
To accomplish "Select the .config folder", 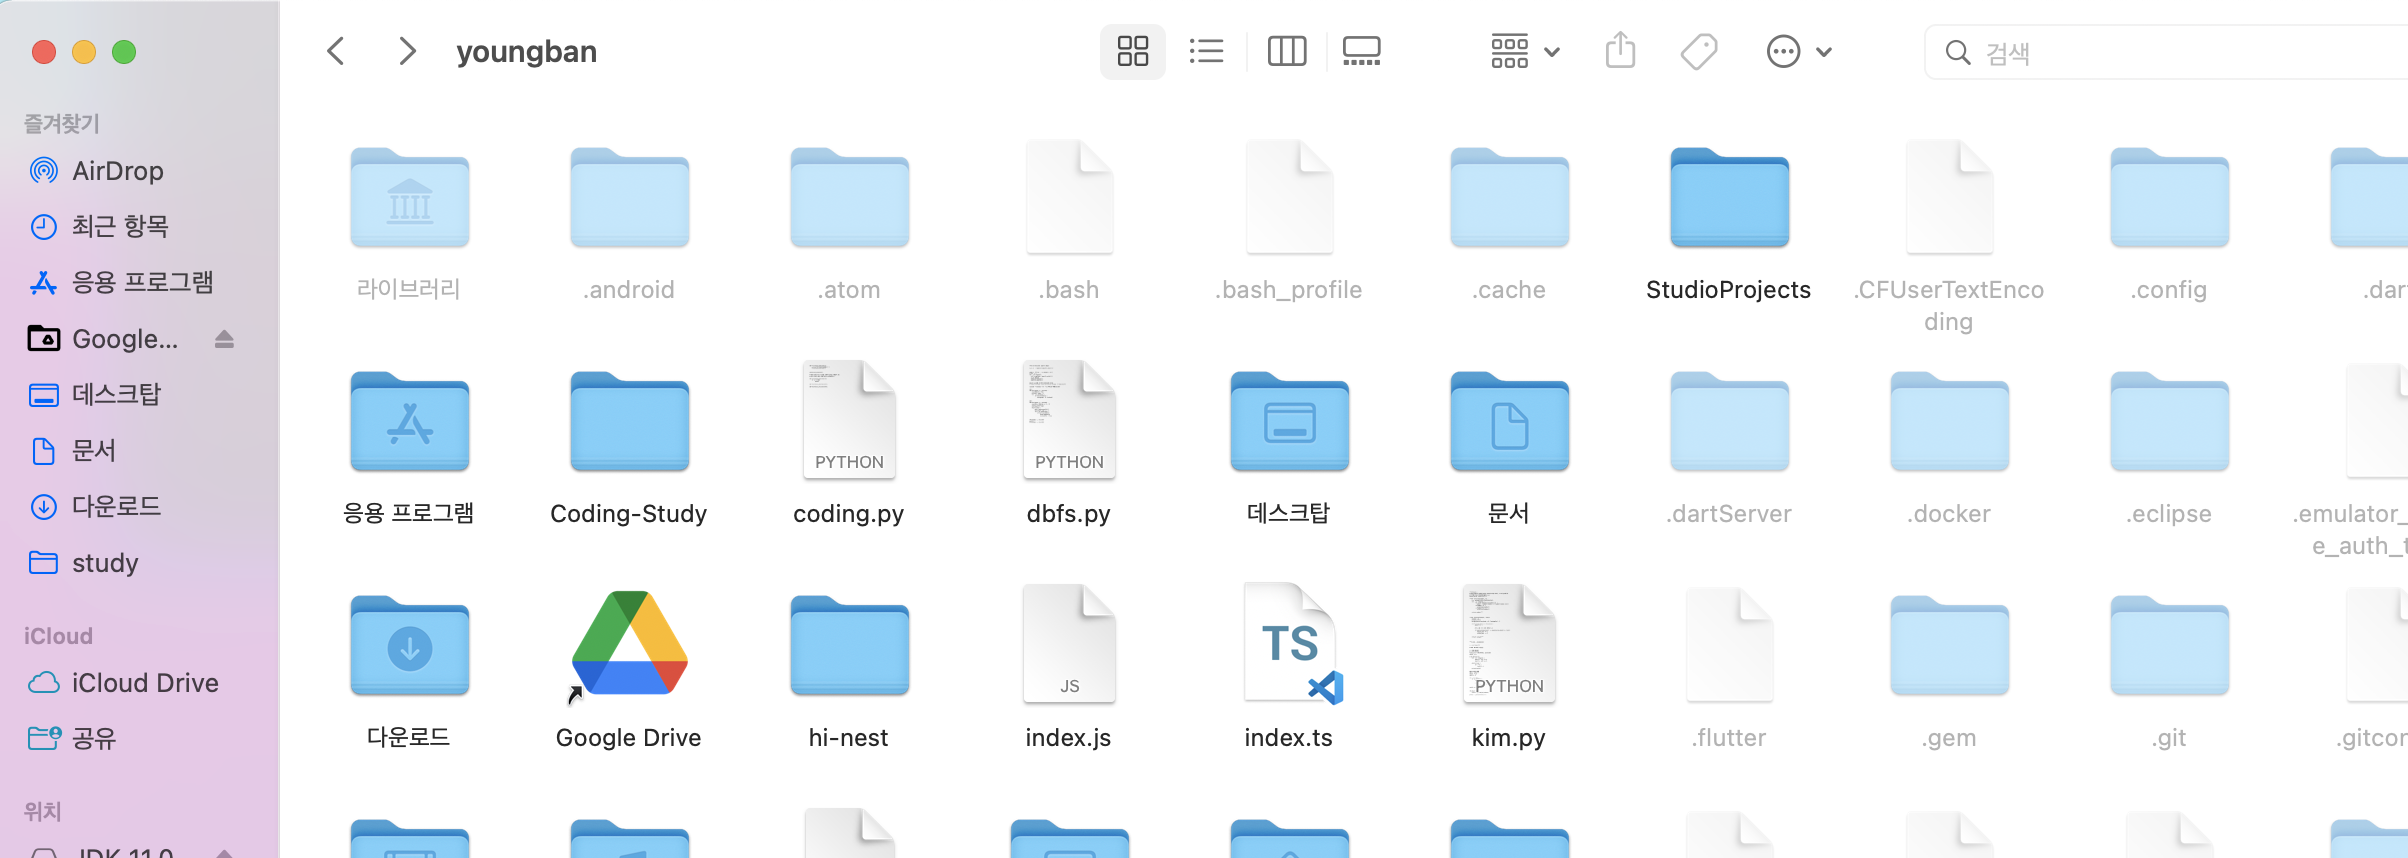I will click(x=2170, y=198).
